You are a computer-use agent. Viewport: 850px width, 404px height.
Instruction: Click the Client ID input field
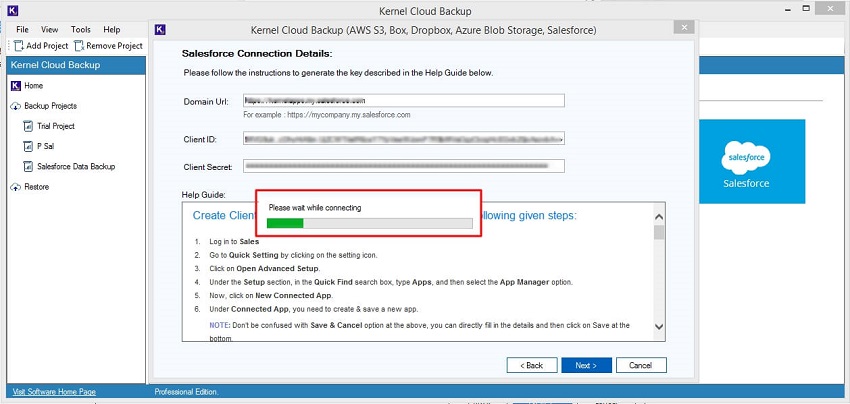click(404, 139)
